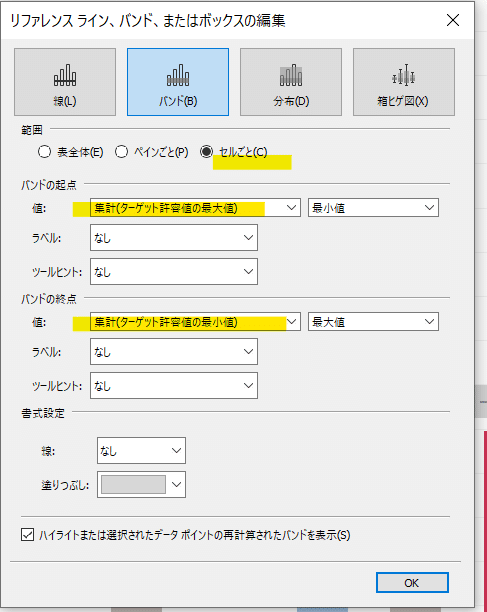Open the 線 line format dropdown
This screenshot has height=612, width=487.
click(141, 450)
